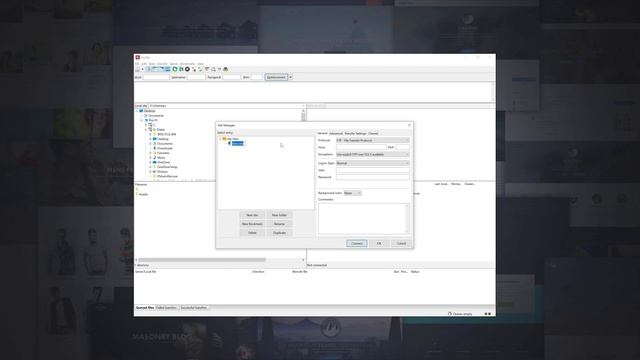Open the File menu
The image size is (640, 360).
[x=138, y=64]
